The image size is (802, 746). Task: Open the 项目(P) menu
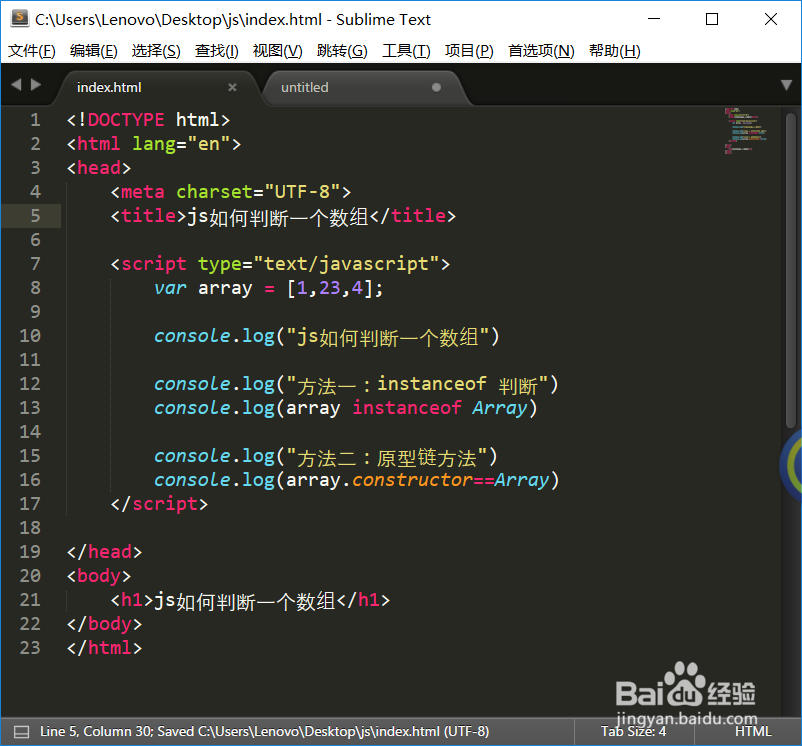[469, 51]
